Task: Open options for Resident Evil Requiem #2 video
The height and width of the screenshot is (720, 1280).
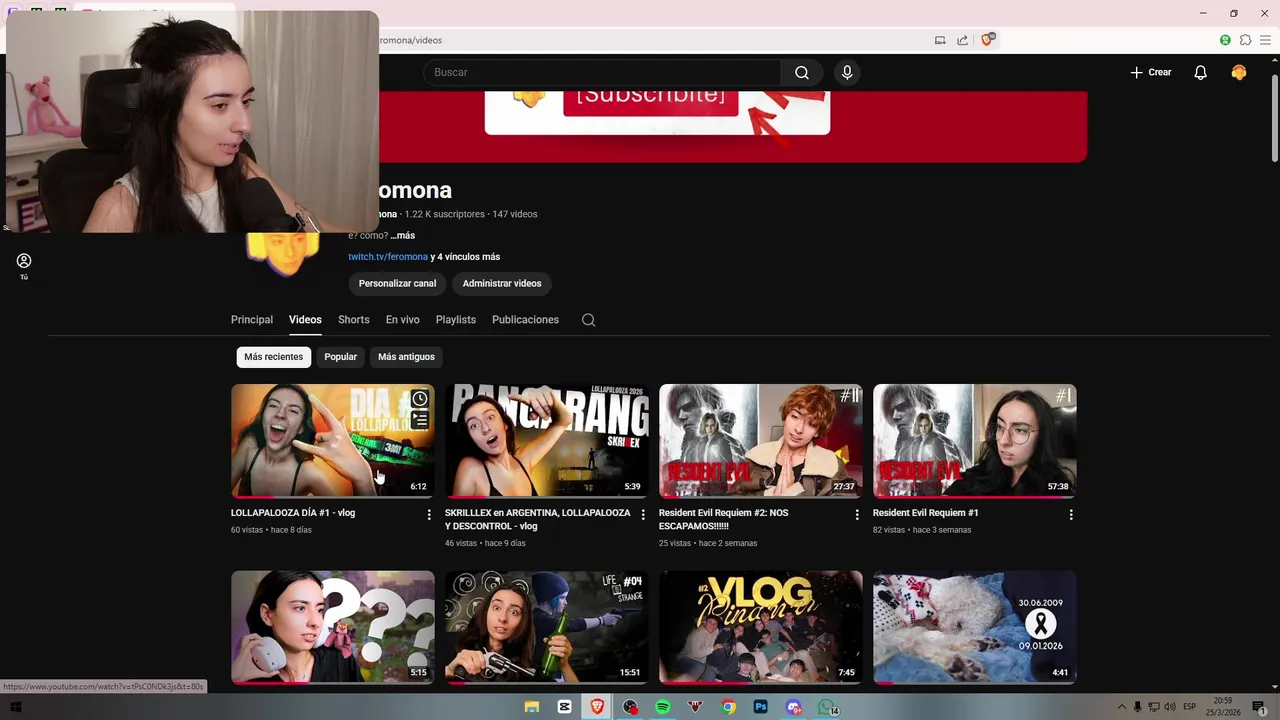Action: (857, 514)
